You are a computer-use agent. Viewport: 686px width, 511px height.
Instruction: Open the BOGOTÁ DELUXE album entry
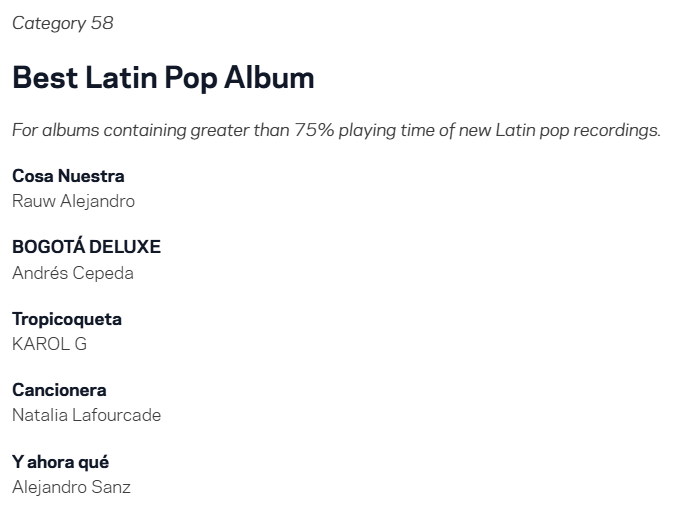[x=86, y=247]
